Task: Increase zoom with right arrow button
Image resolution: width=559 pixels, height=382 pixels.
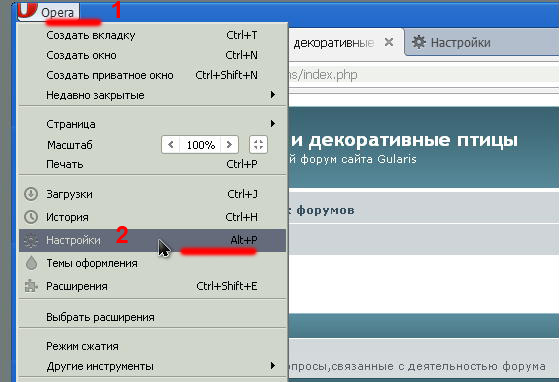Action: click(x=229, y=145)
